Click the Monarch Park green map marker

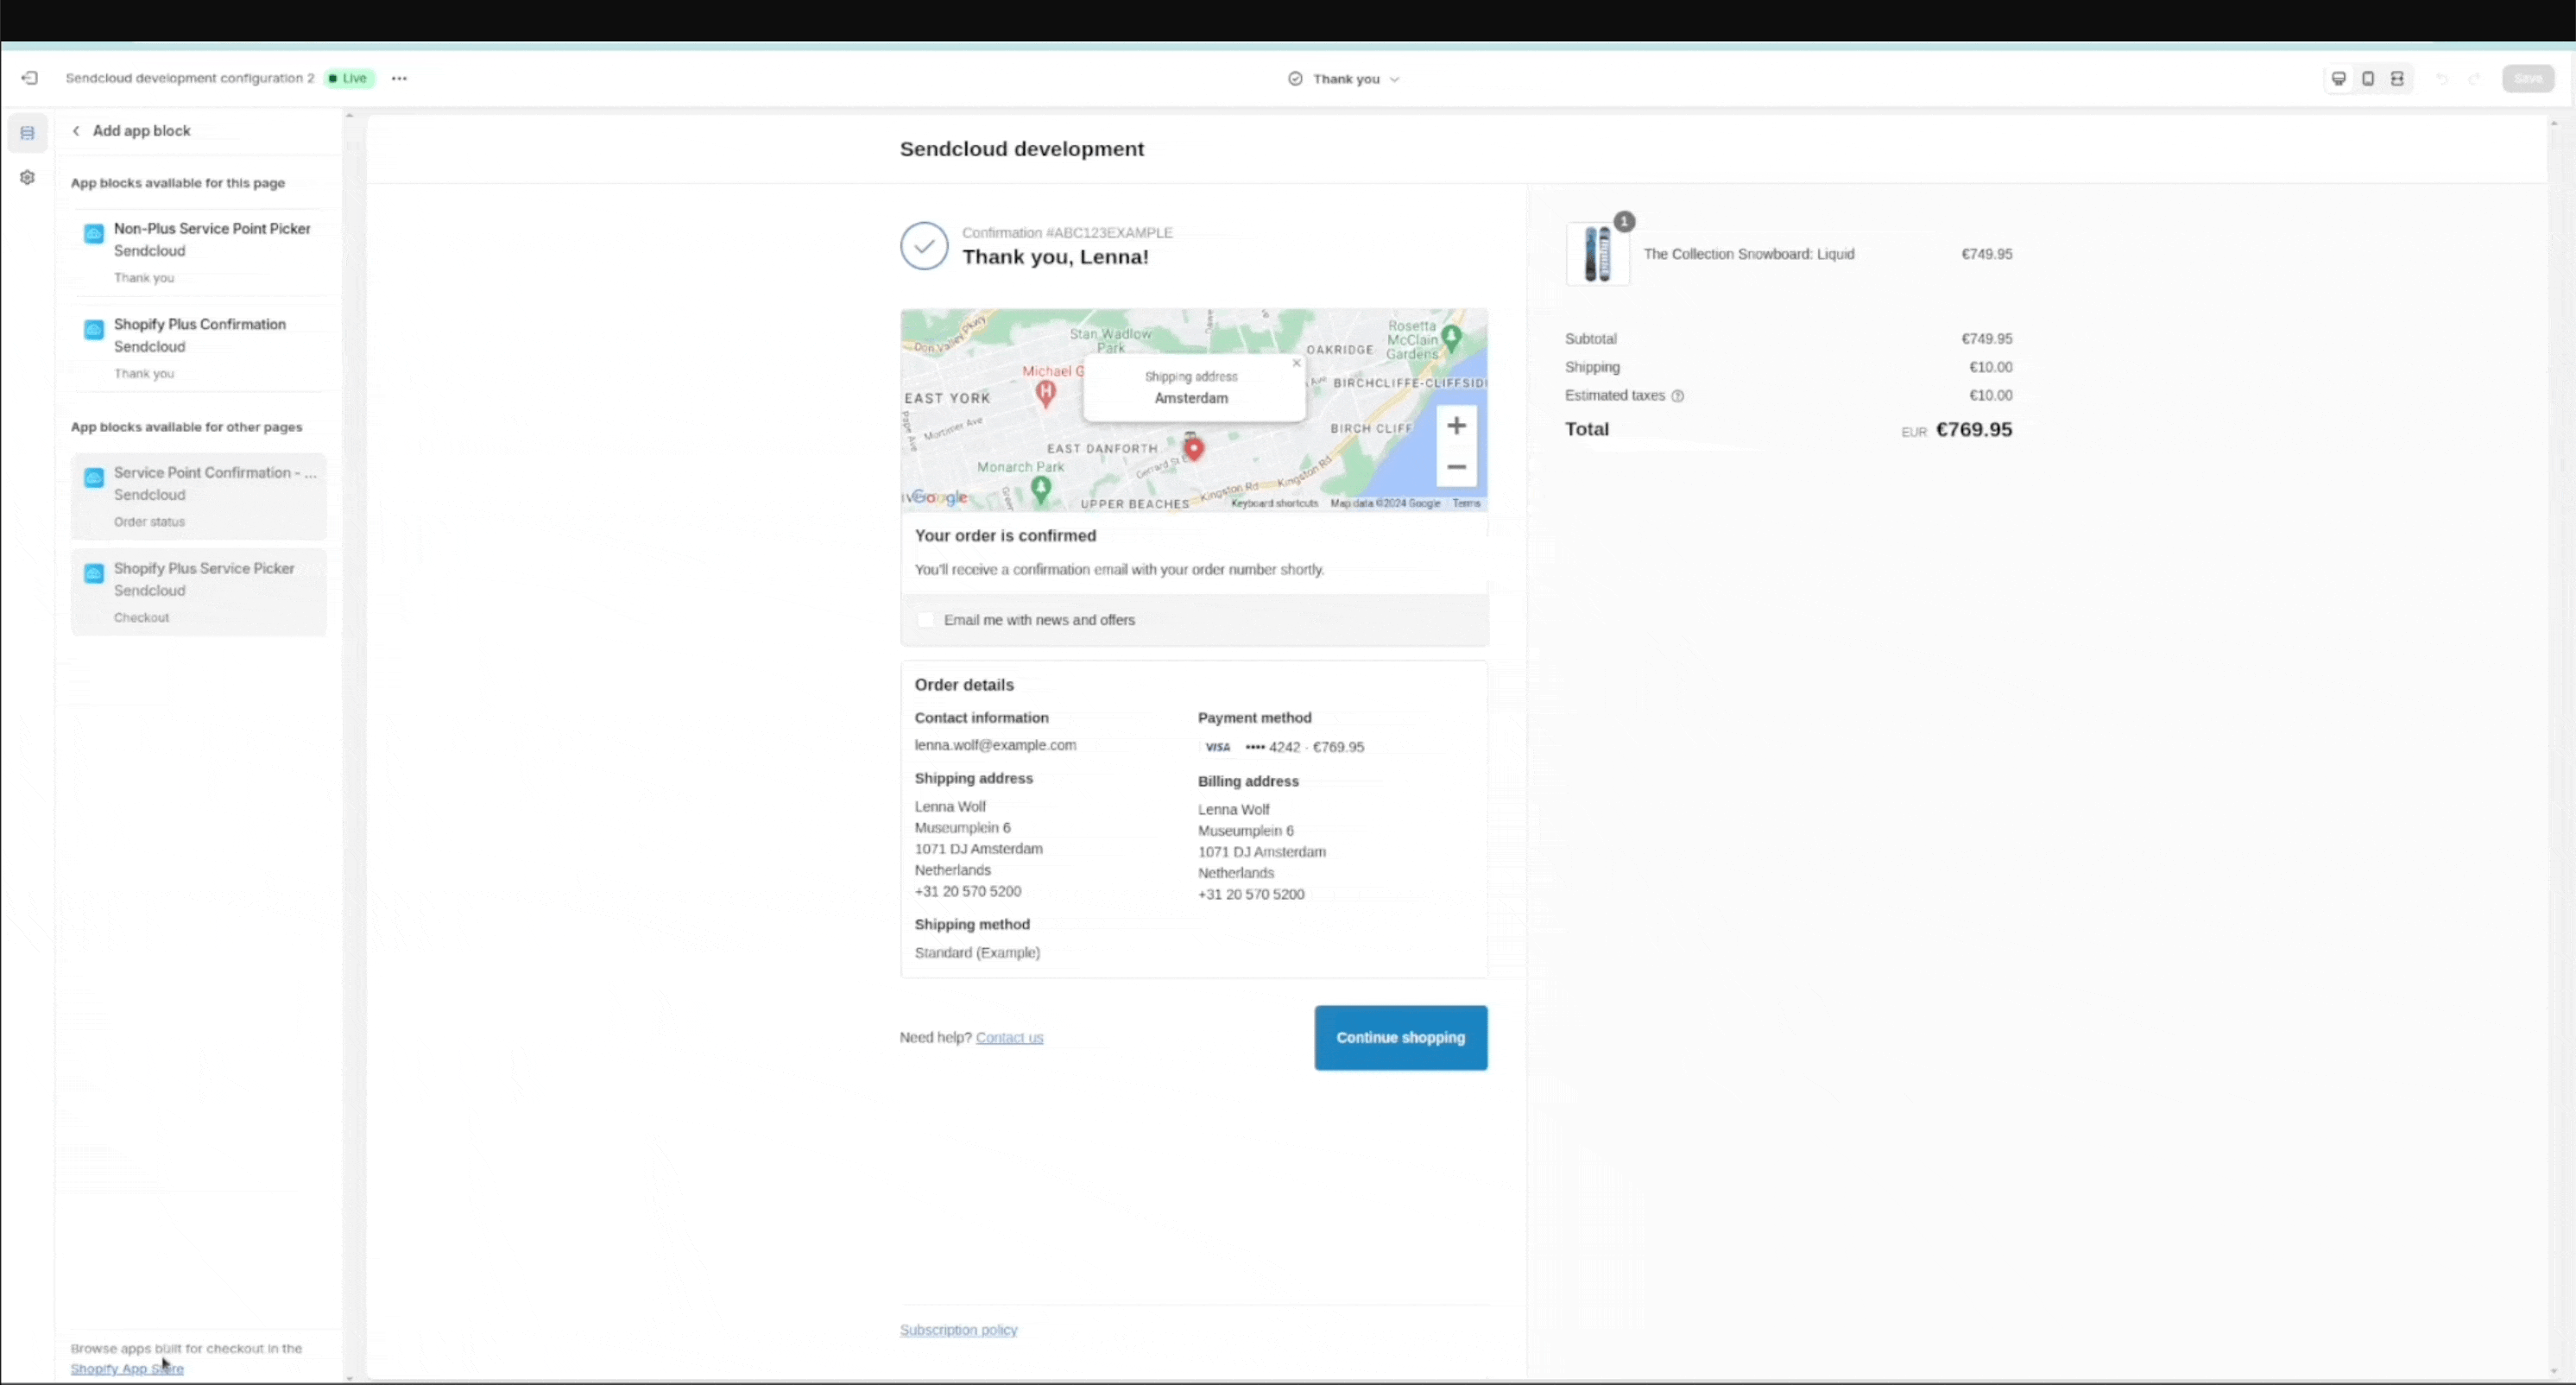click(x=1041, y=490)
